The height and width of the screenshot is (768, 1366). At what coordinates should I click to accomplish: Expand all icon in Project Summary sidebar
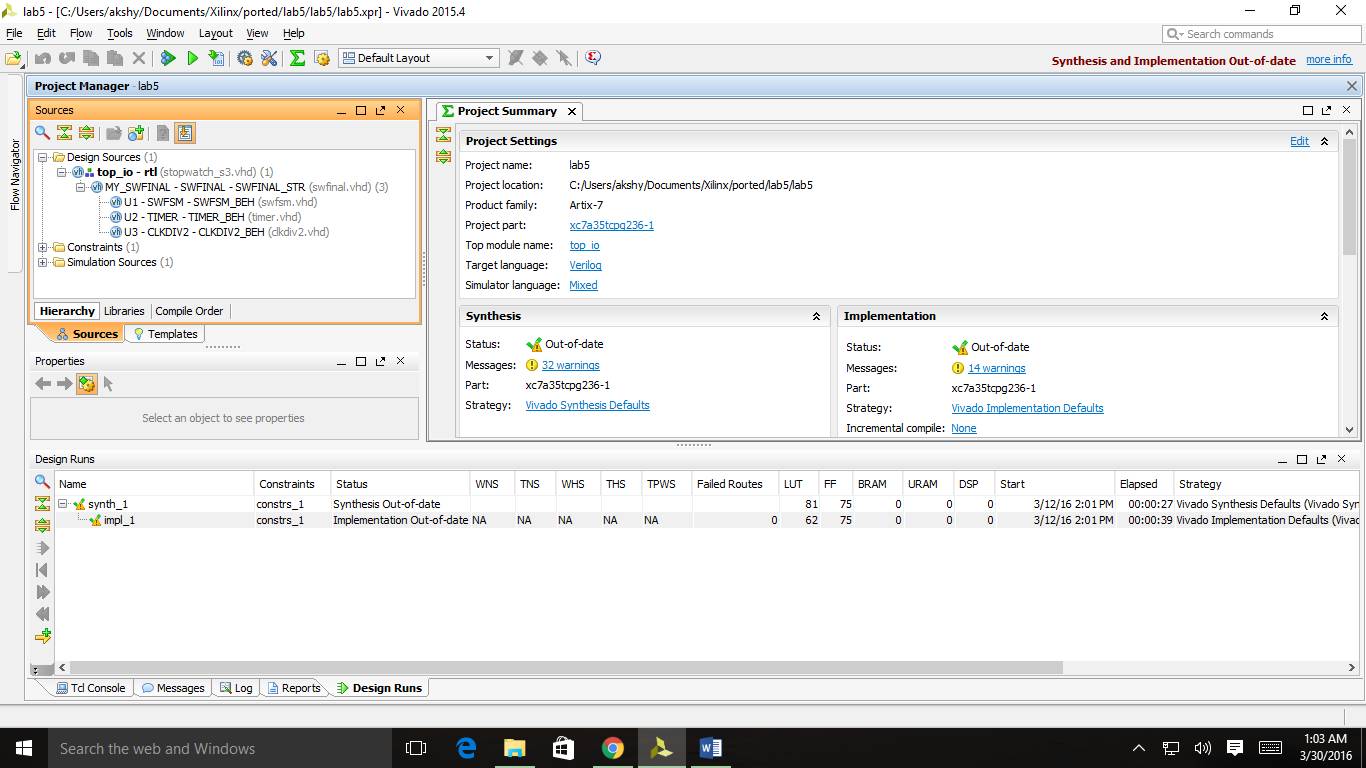point(444,156)
